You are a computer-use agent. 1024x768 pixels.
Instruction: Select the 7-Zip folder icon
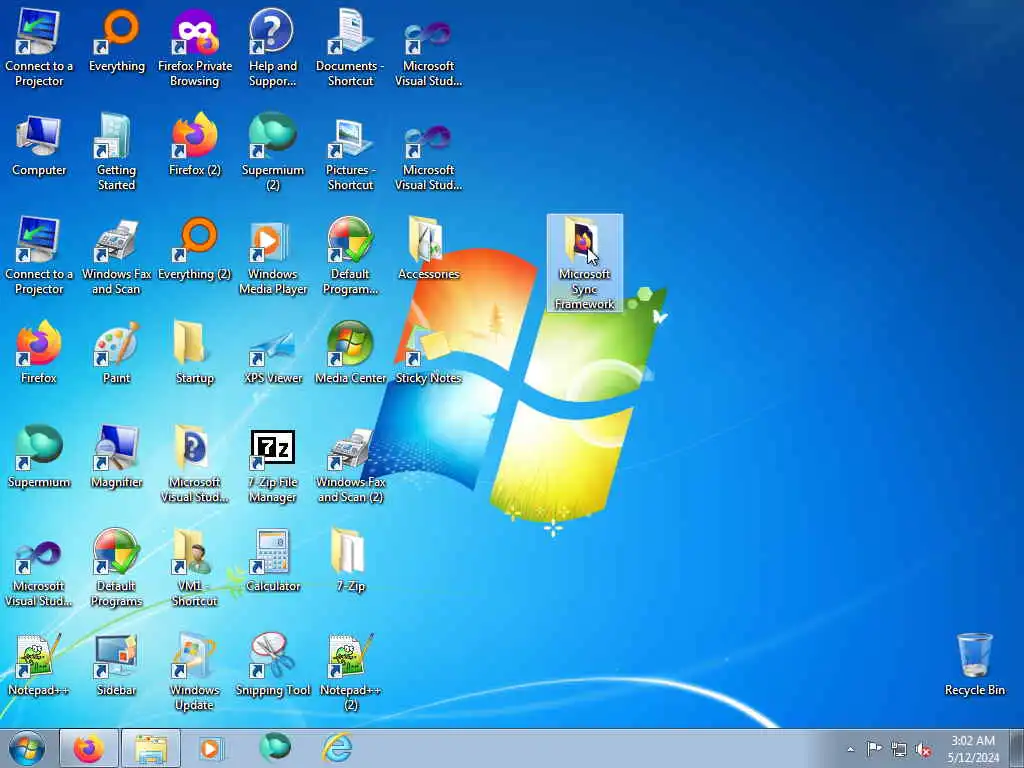350,560
